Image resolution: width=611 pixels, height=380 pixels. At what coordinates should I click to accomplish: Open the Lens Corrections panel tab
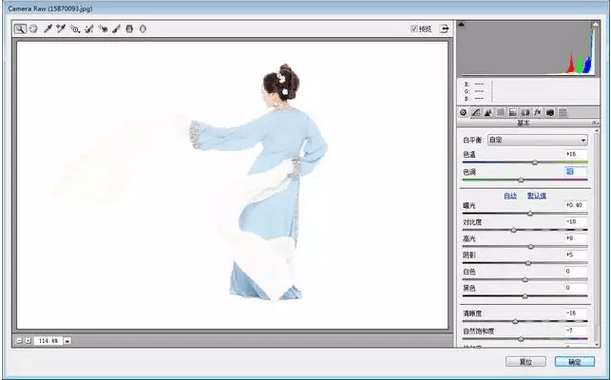pyautogui.click(x=525, y=113)
